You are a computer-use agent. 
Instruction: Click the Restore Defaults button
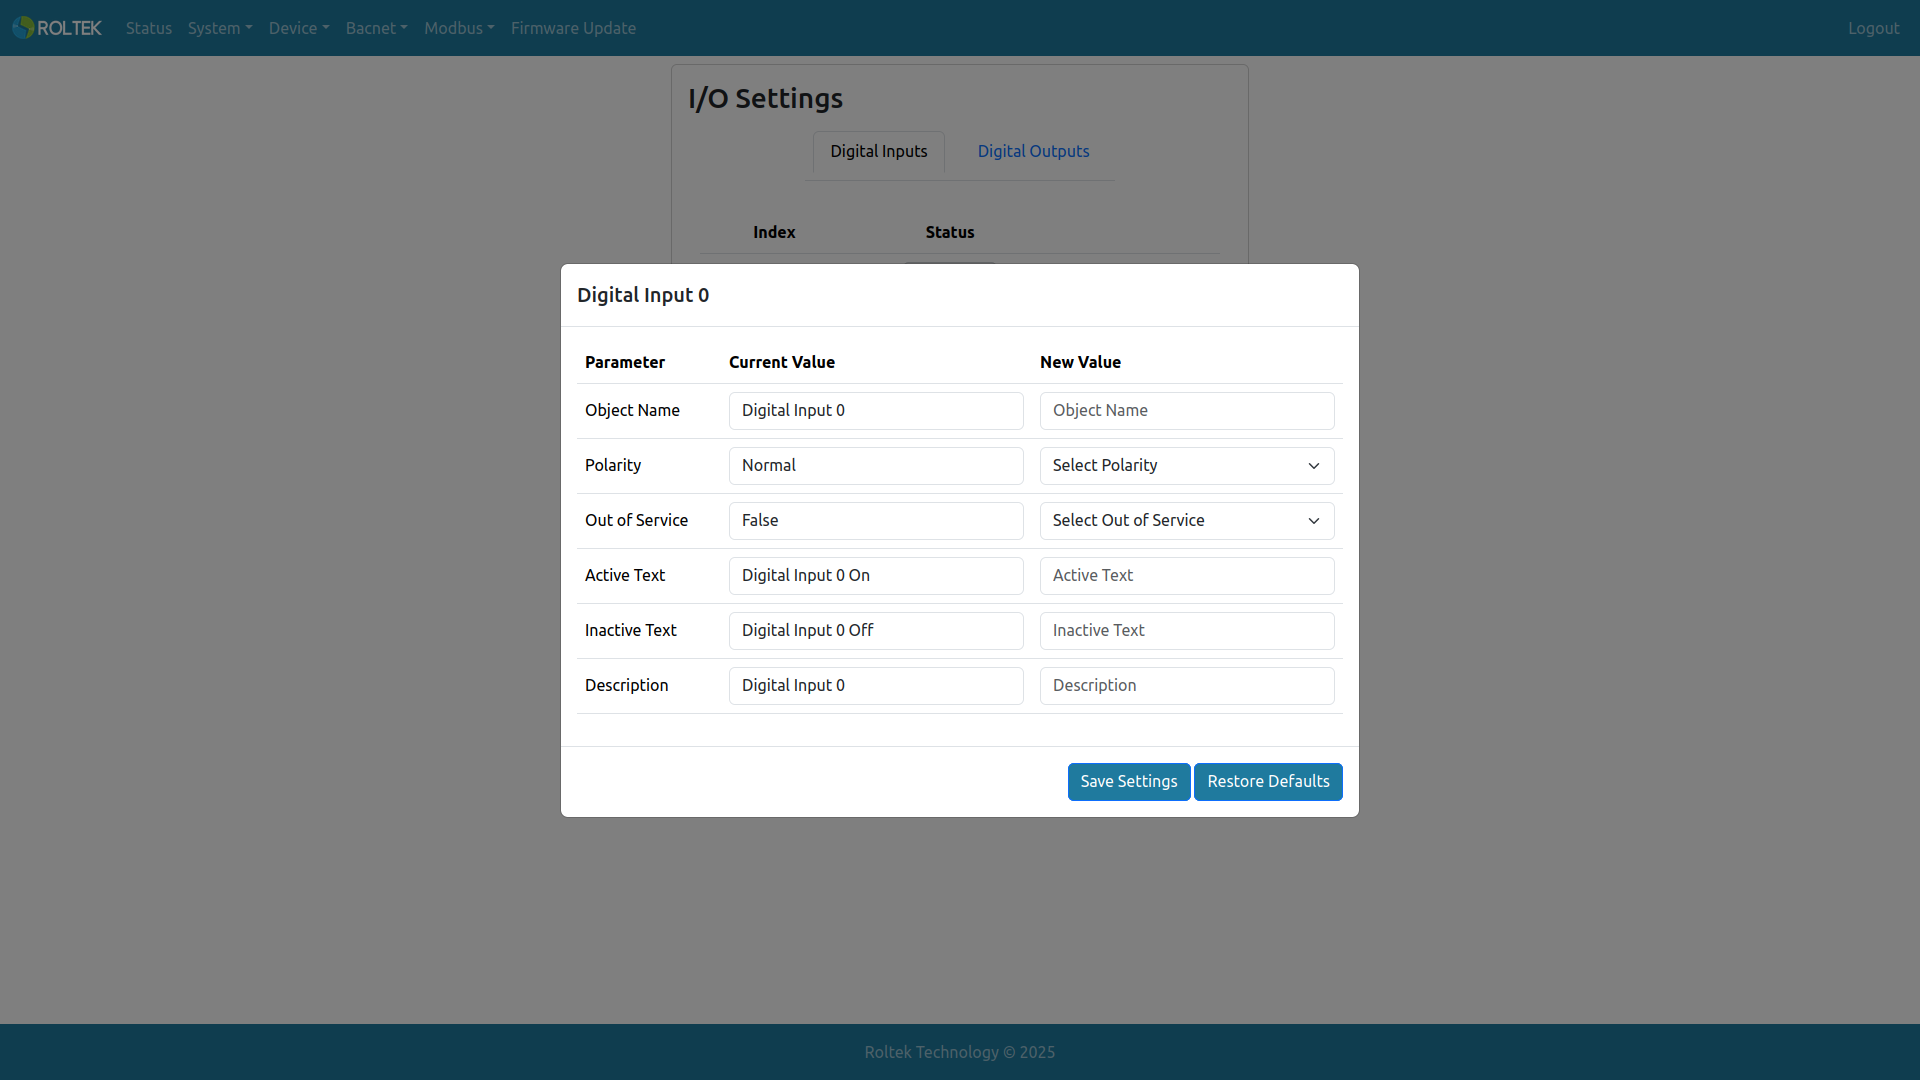pos(1268,782)
